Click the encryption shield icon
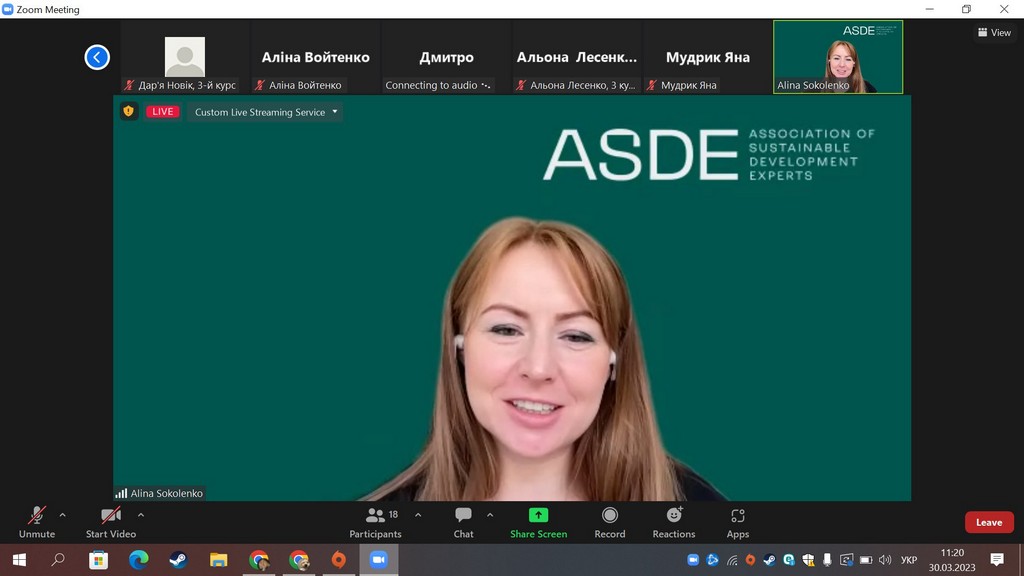The width and height of the screenshot is (1024, 576). point(128,112)
